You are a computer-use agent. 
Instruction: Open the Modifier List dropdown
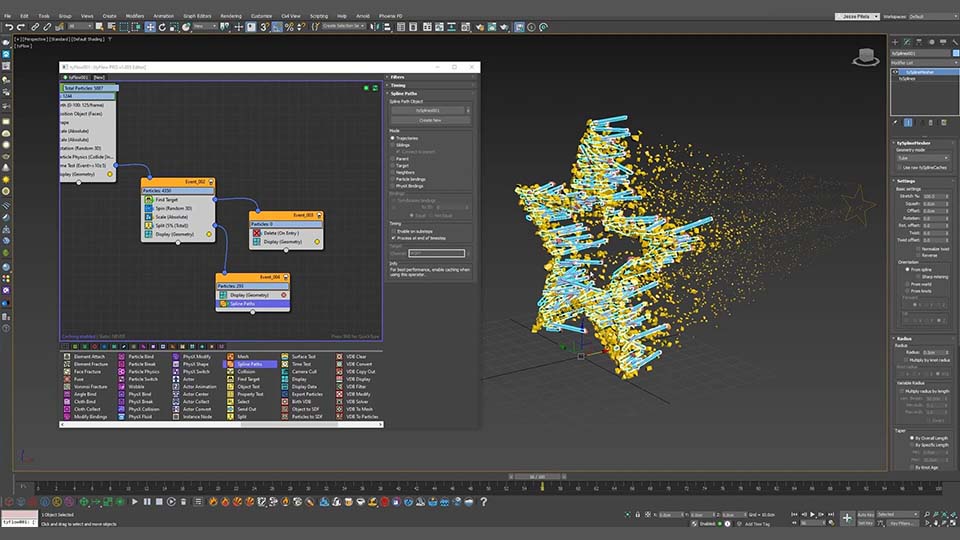click(924, 62)
